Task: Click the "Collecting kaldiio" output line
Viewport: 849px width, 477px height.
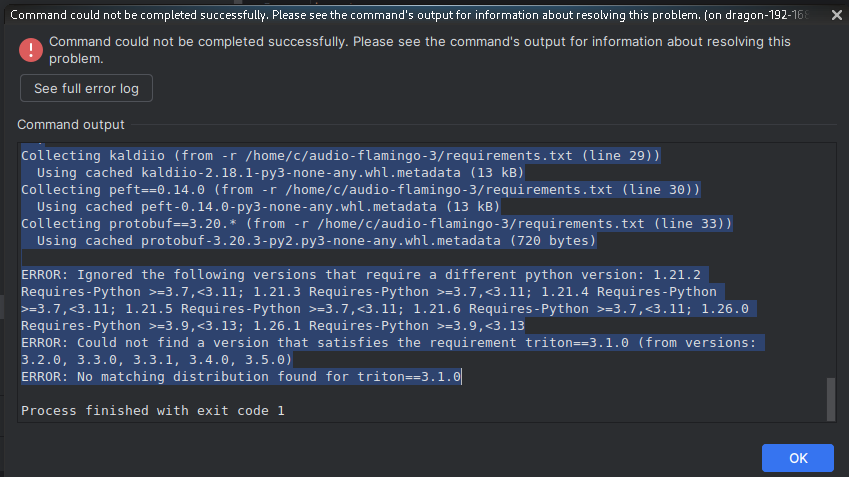Action: tap(341, 155)
